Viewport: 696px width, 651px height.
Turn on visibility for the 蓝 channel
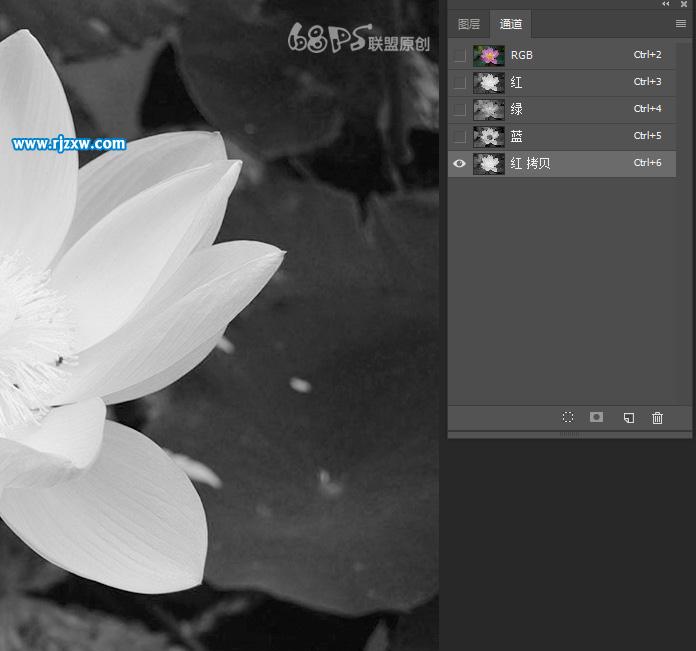(x=459, y=136)
